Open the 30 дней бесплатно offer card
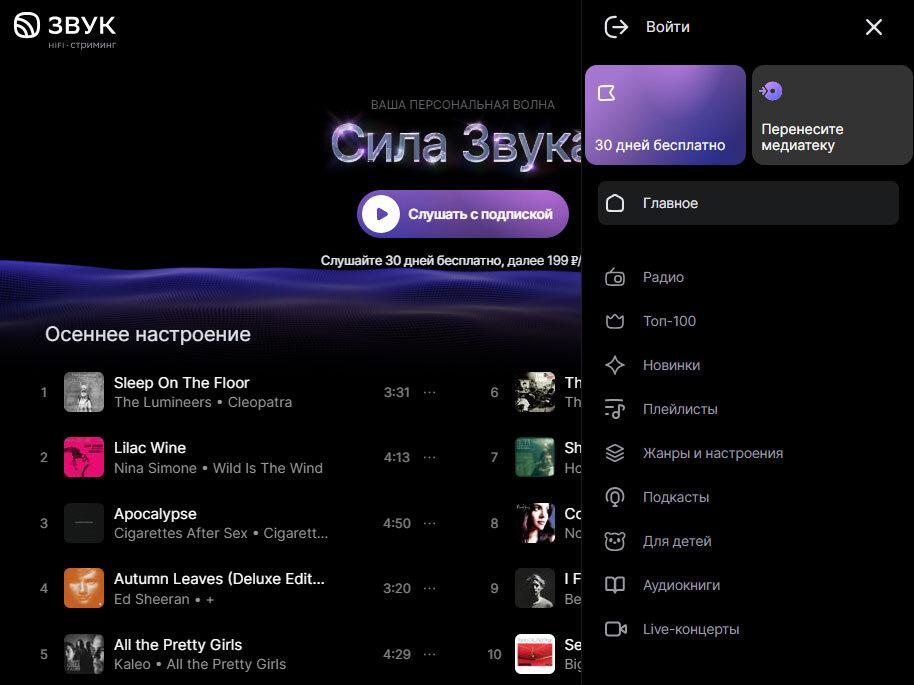 (665, 115)
